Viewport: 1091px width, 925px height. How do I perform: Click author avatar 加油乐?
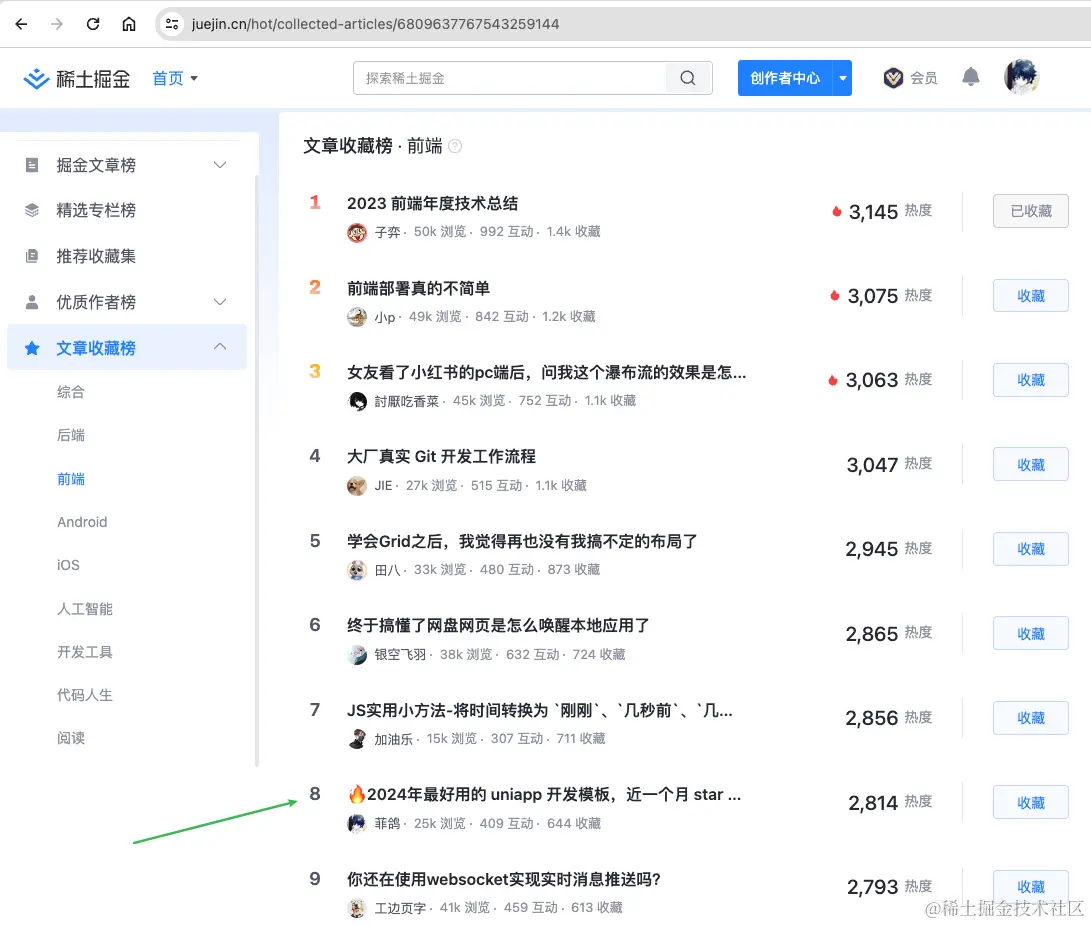click(x=357, y=739)
